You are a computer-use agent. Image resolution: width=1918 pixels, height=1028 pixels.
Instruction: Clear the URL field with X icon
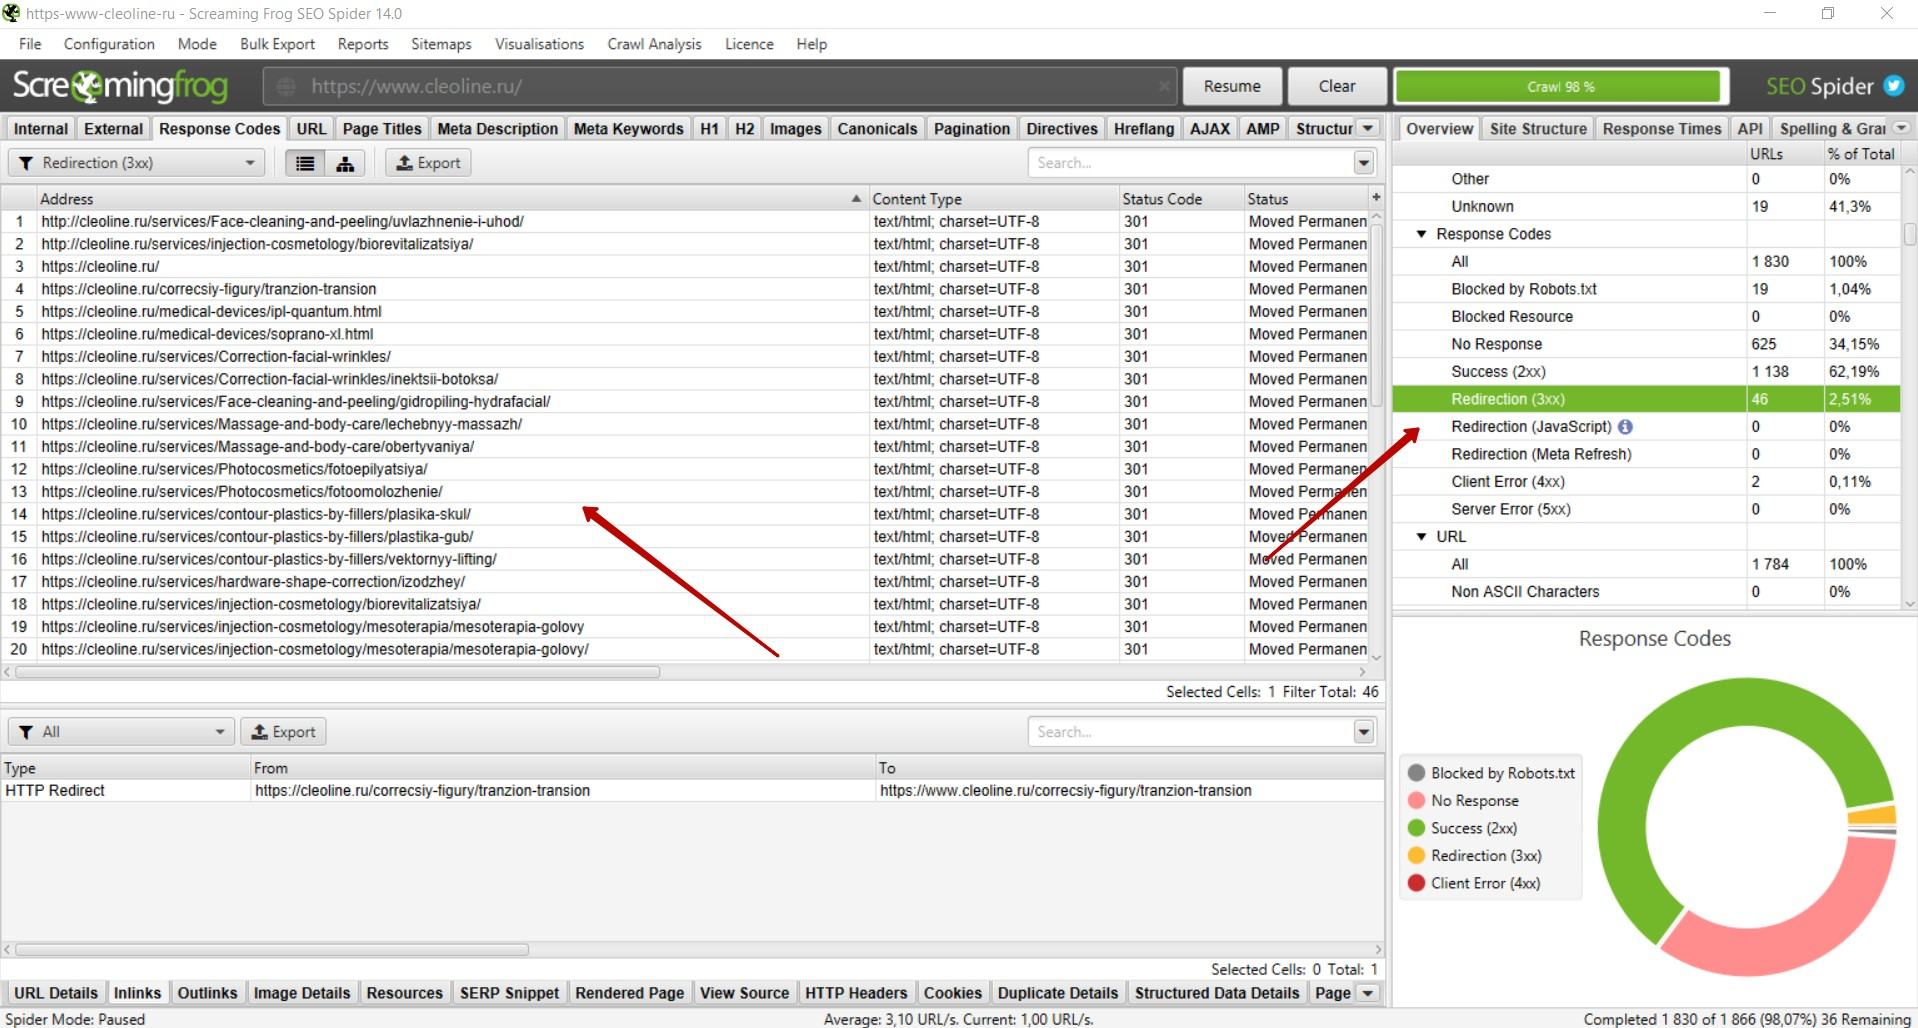point(1164,87)
